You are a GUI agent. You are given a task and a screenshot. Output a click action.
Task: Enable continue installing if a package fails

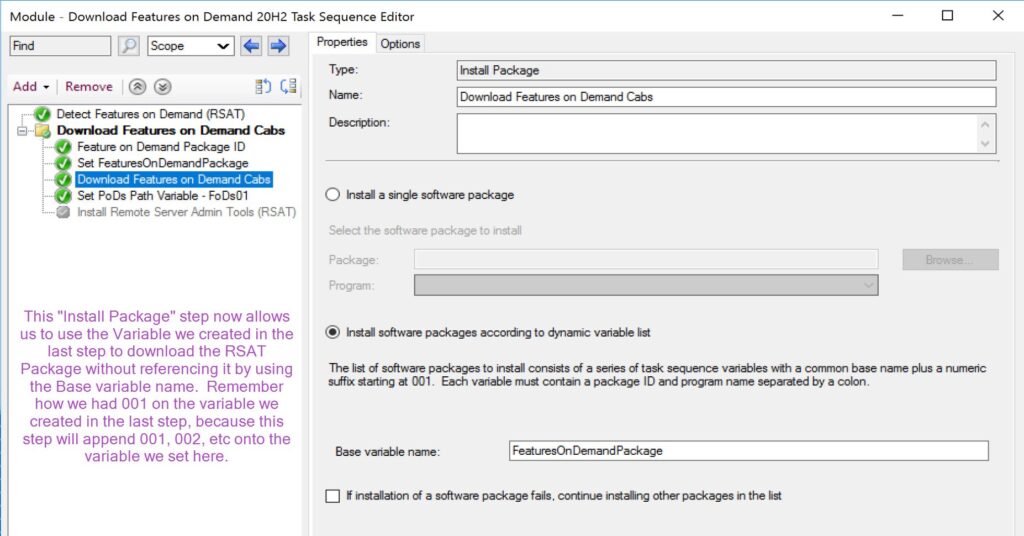(333, 496)
